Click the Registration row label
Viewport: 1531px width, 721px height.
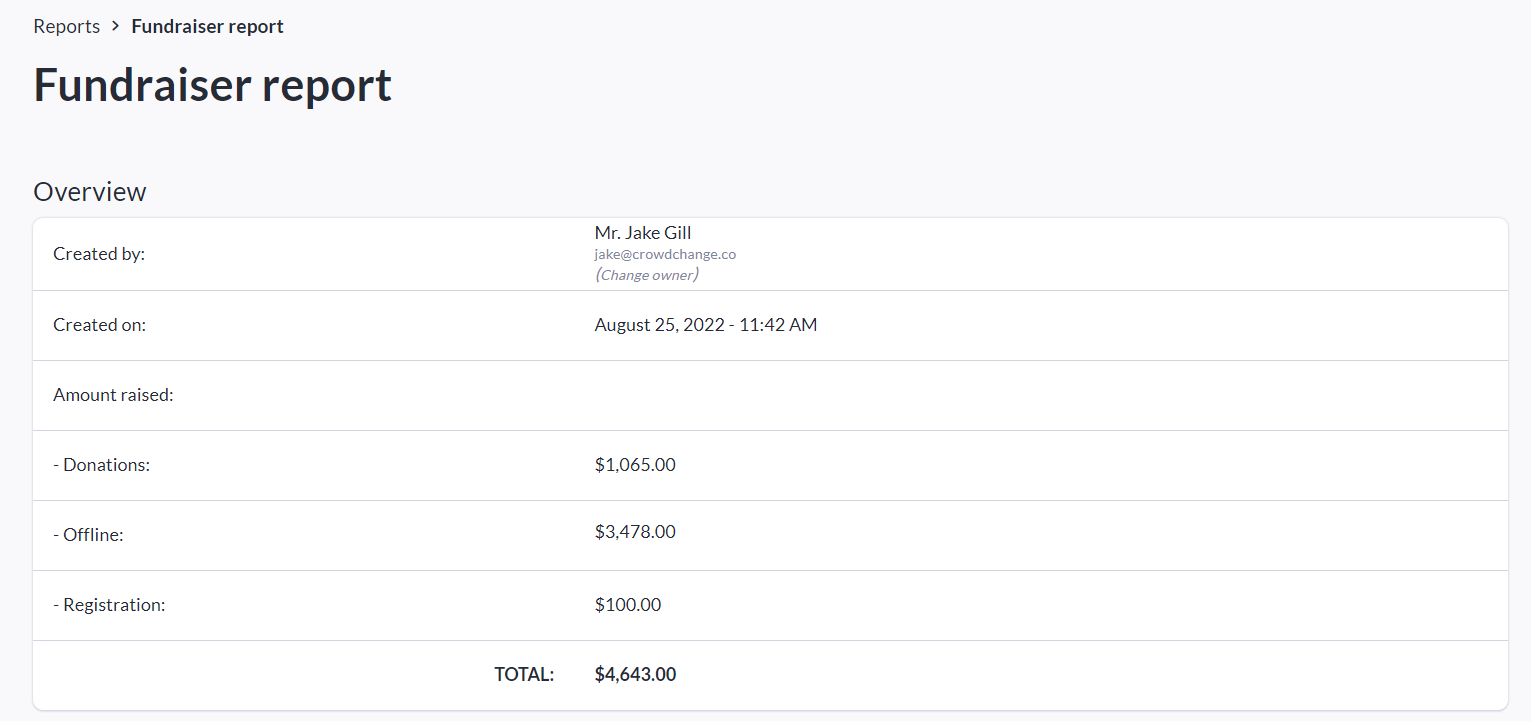pos(109,605)
